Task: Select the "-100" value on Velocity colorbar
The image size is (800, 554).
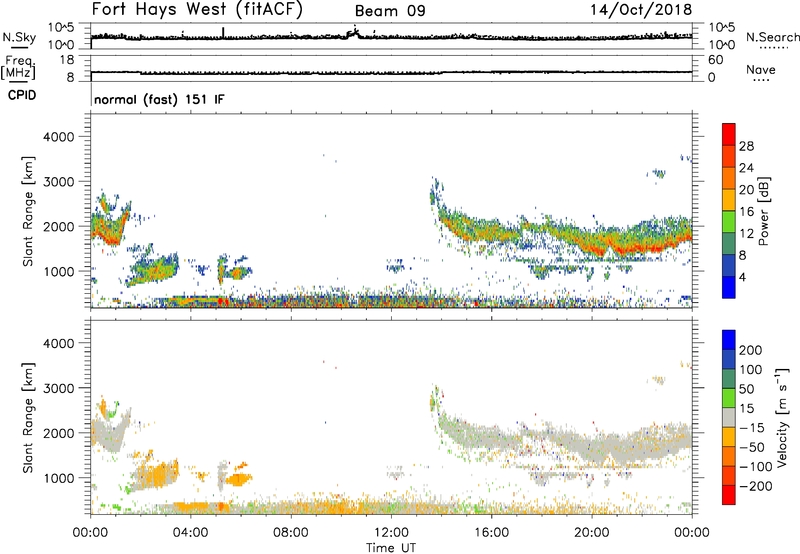Action: click(755, 467)
